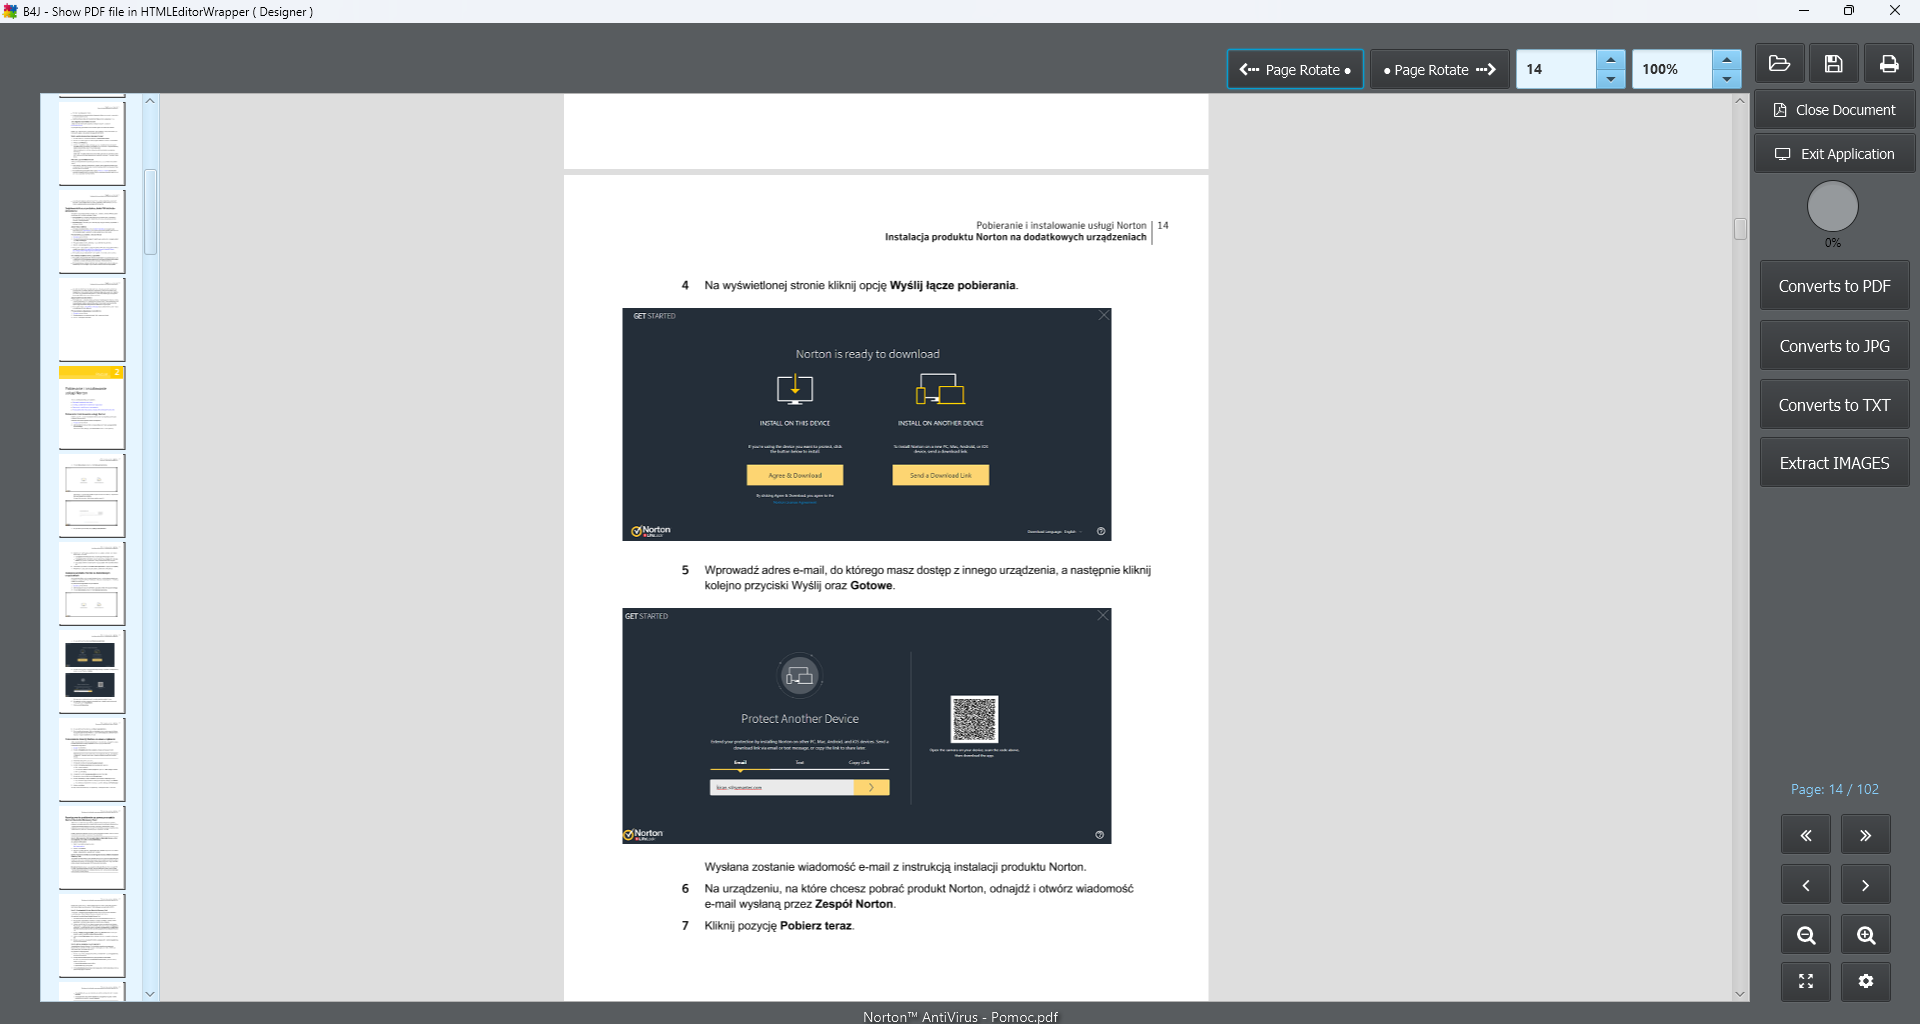Rotate page right with Page Rotate button
The image size is (1920, 1024).
pos(1440,70)
